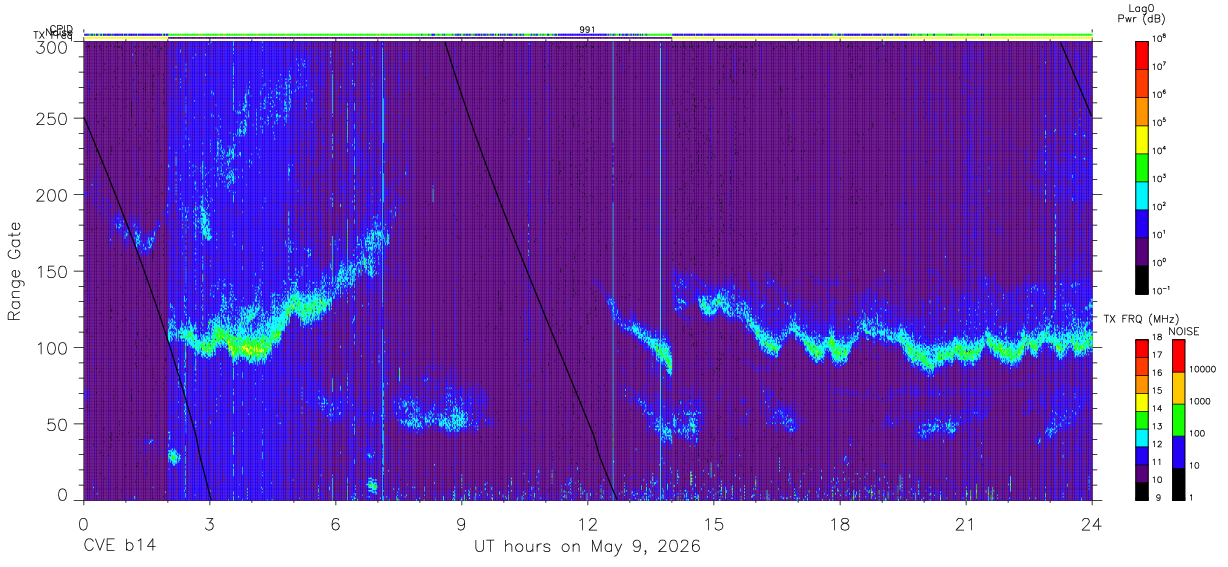The image size is (1228, 567).
Task: Click the 100 tick on Range Gate axis
Action: tap(52, 348)
